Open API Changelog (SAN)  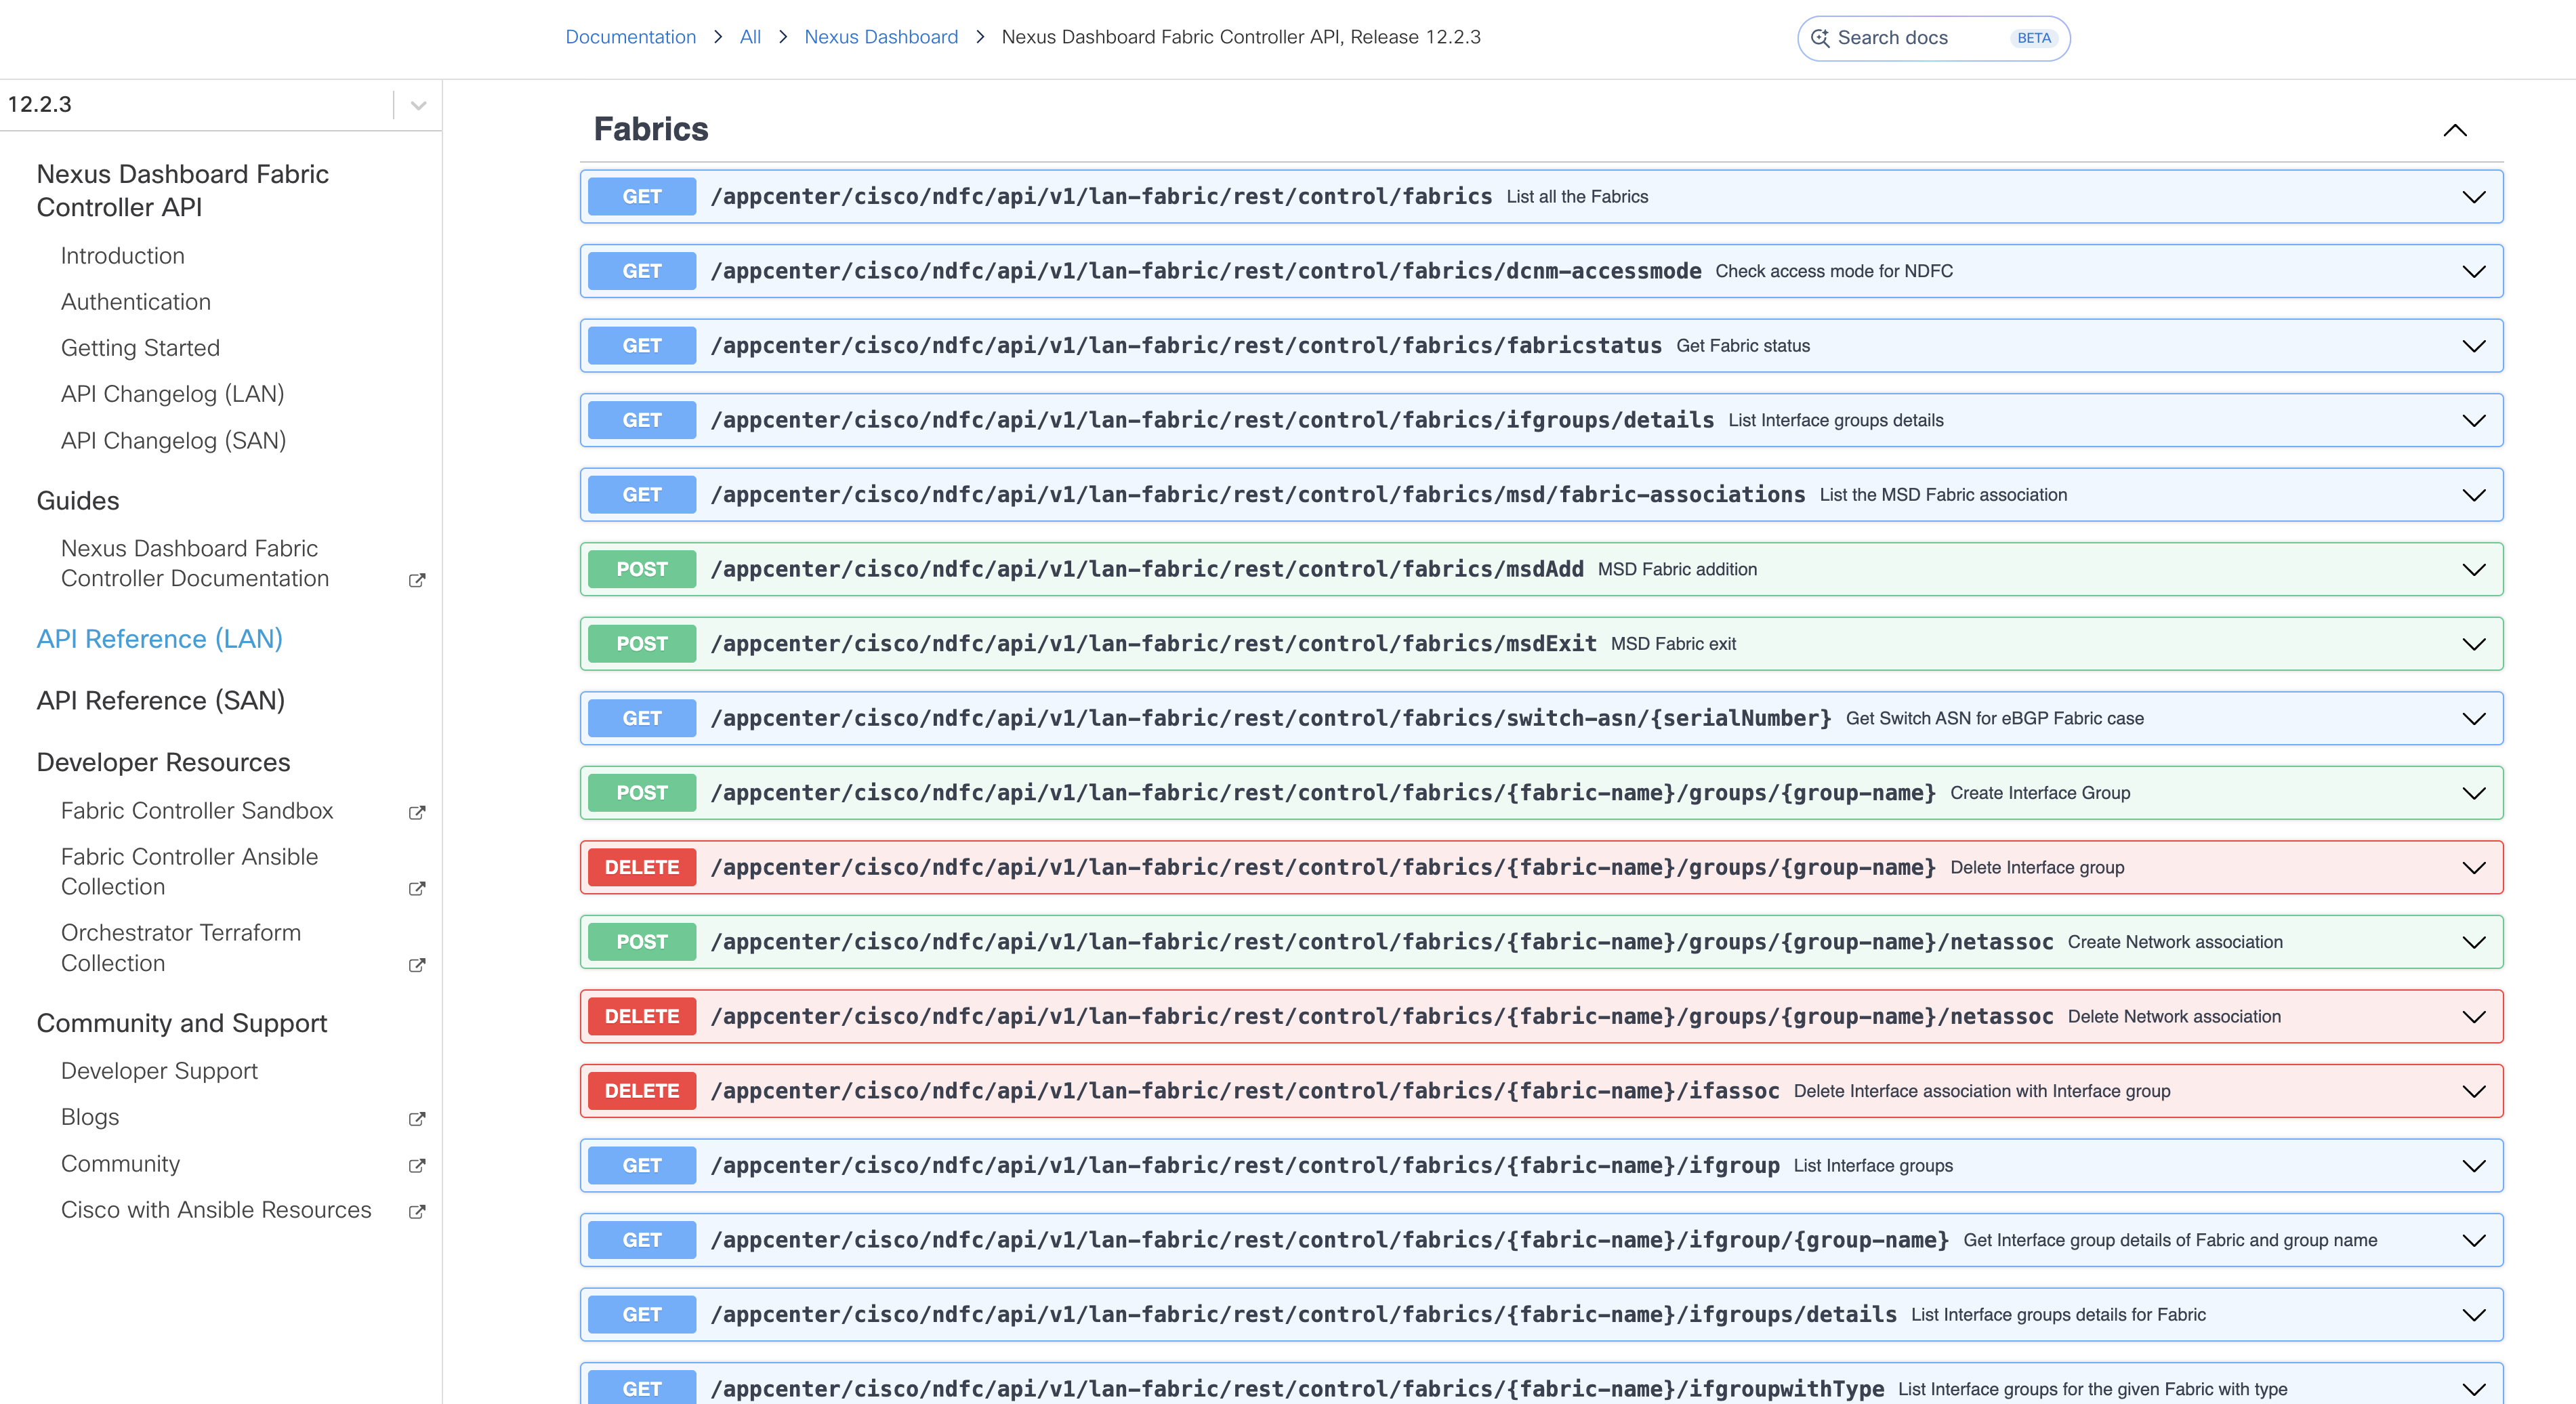pos(174,441)
